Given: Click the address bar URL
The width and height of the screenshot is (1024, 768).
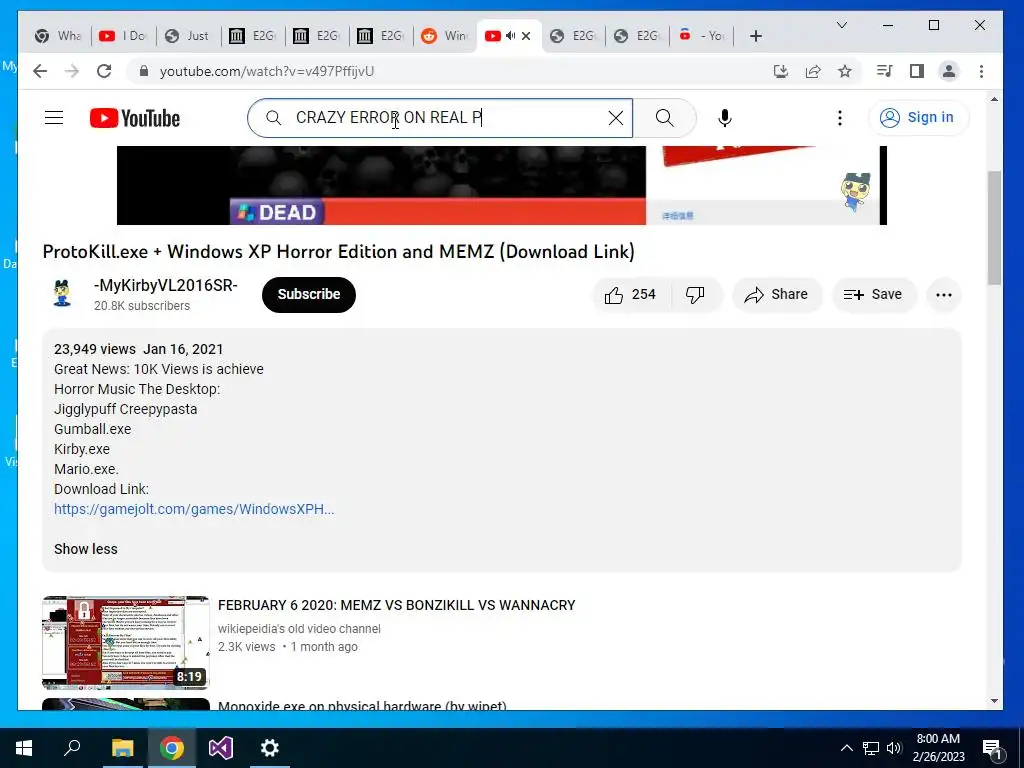Looking at the screenshot, I should (267, 71).
